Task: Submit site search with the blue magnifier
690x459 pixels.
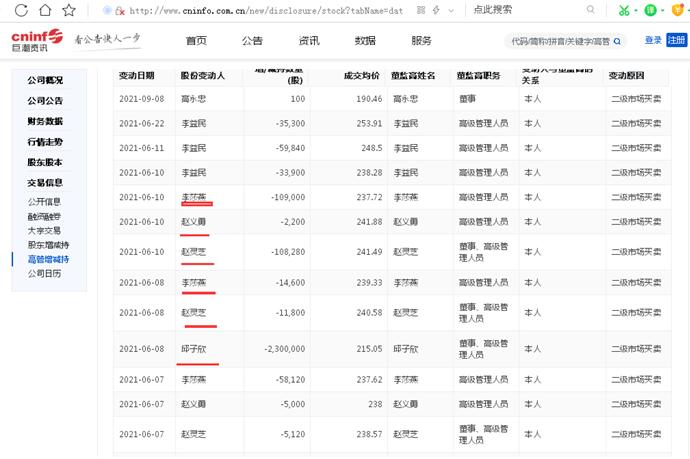Action: pyautogui.click(x=617, y=41)
